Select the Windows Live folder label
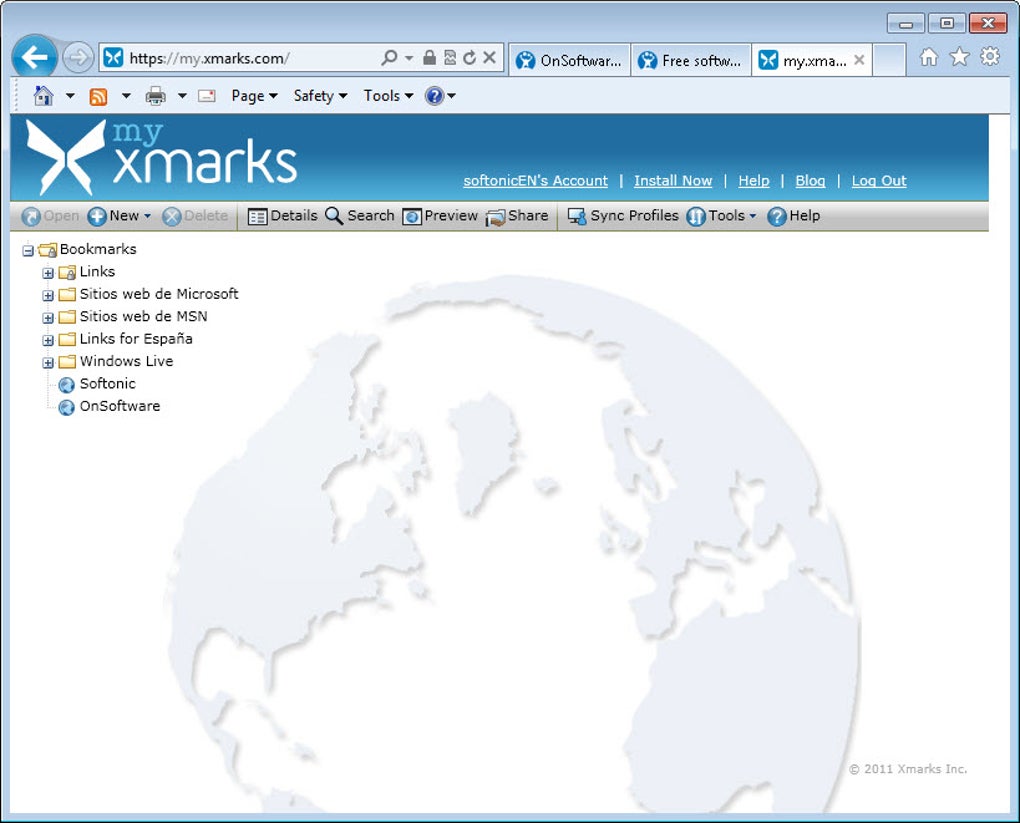The width and height of the screenshot is (1020, 823). [126, 361]
